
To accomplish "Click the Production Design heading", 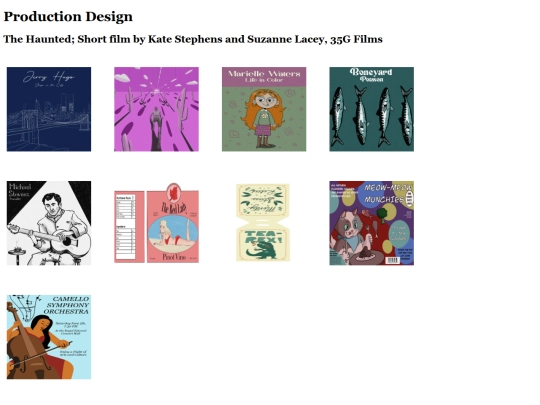I will tap(68, 17).
